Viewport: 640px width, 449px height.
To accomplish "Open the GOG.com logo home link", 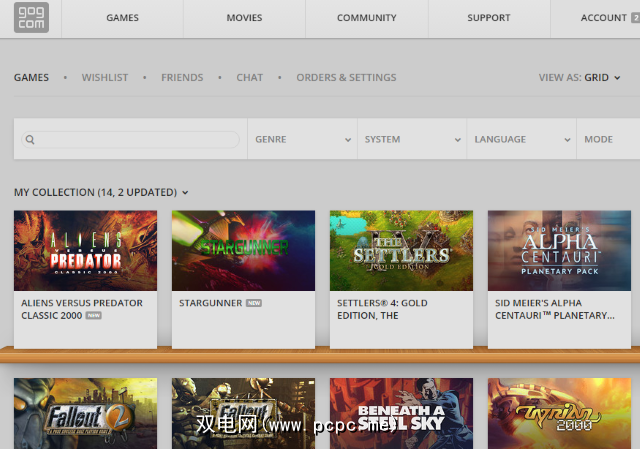I will click(x=31, y=18).
